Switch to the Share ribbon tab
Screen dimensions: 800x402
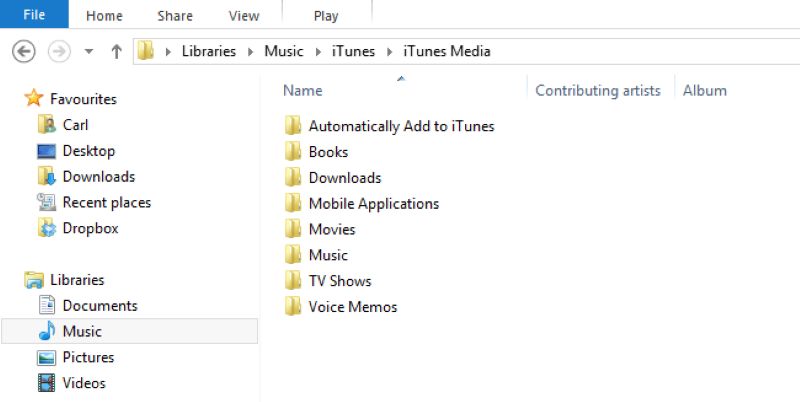pyautogui.click(x=173, y=16)
